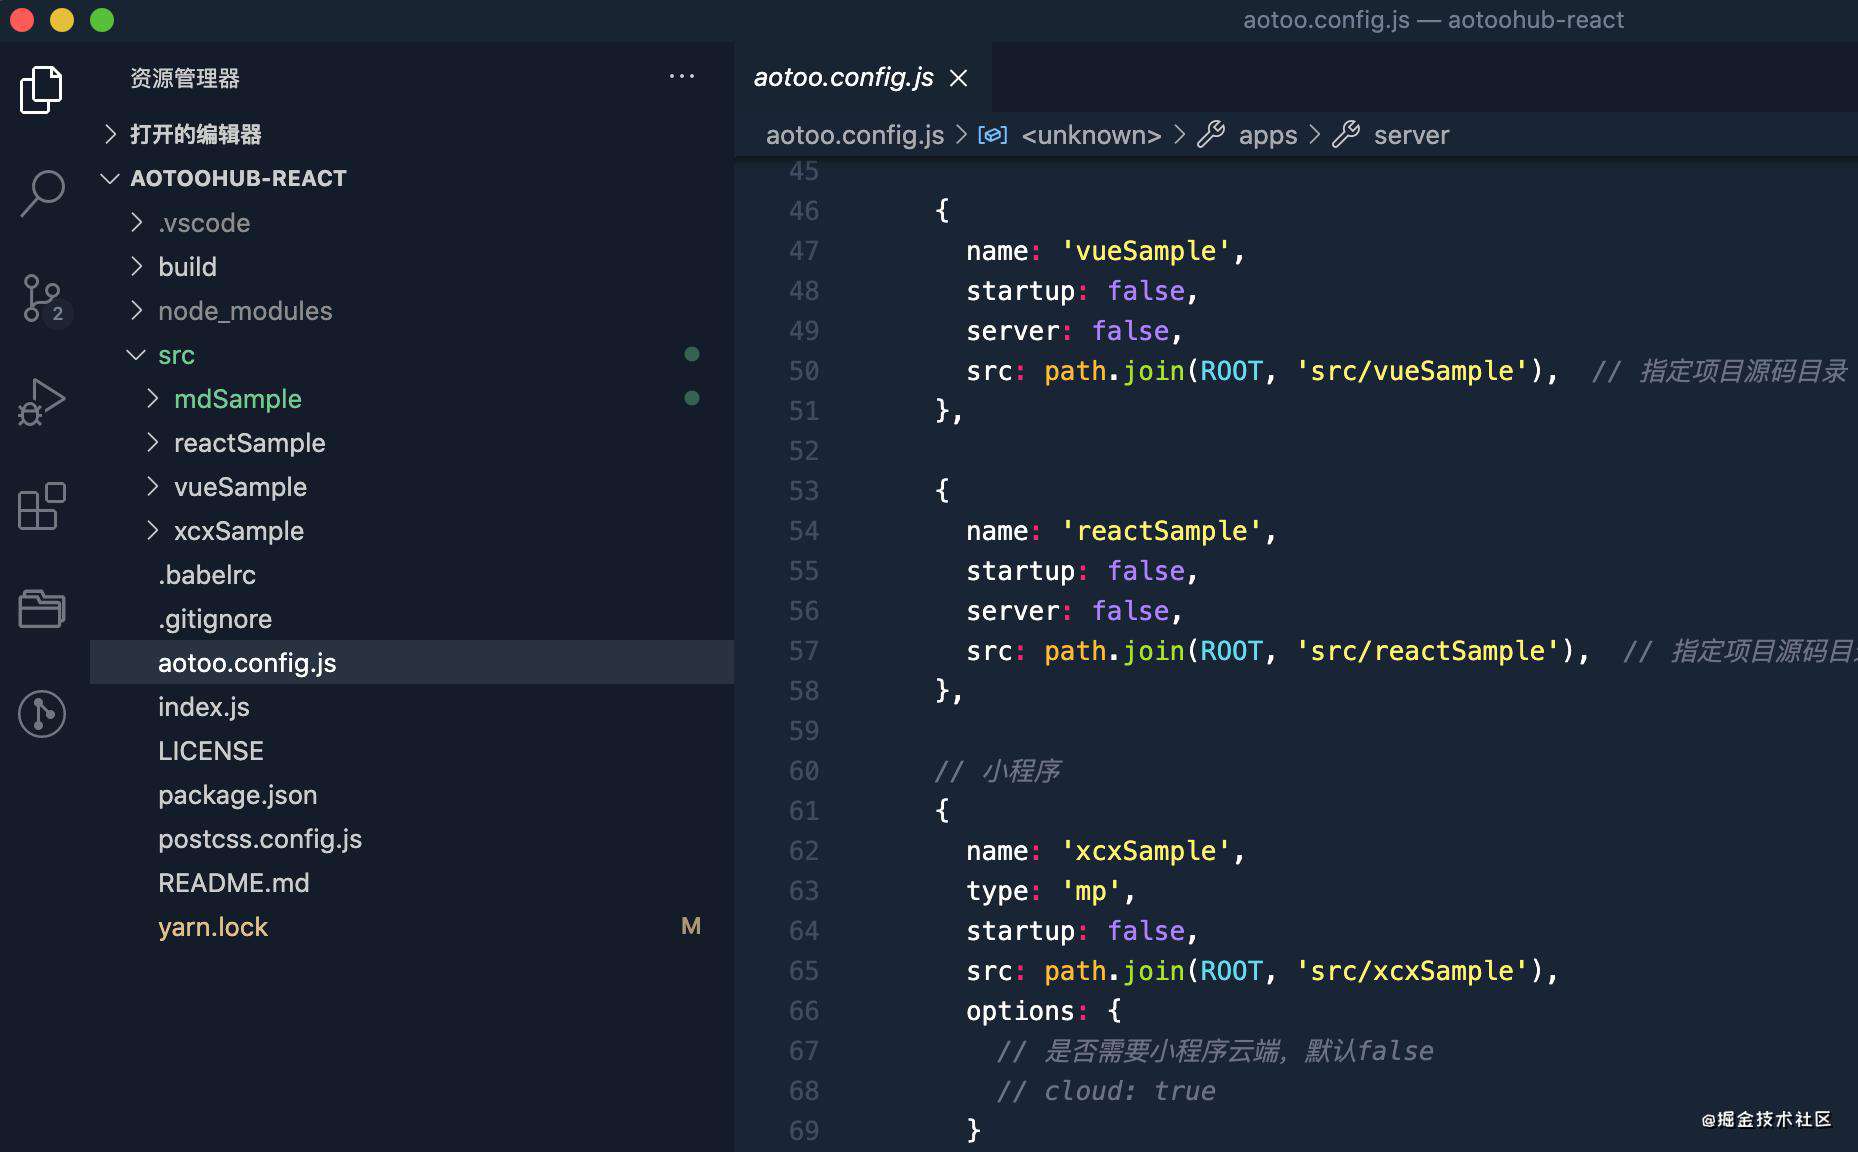Open the .gitignore file
Image resolution: width=1858 pixels, height=1152 pixels.
point(412,618)
